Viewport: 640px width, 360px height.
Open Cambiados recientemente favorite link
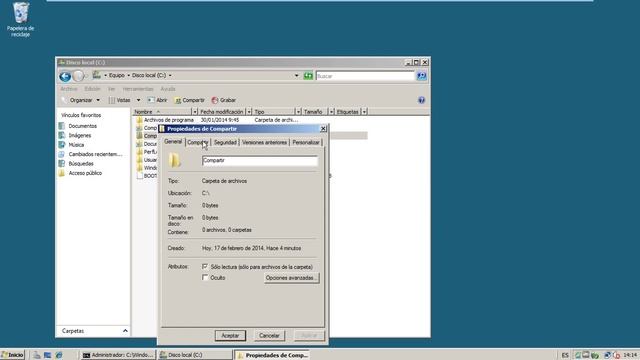click(95, 154)
